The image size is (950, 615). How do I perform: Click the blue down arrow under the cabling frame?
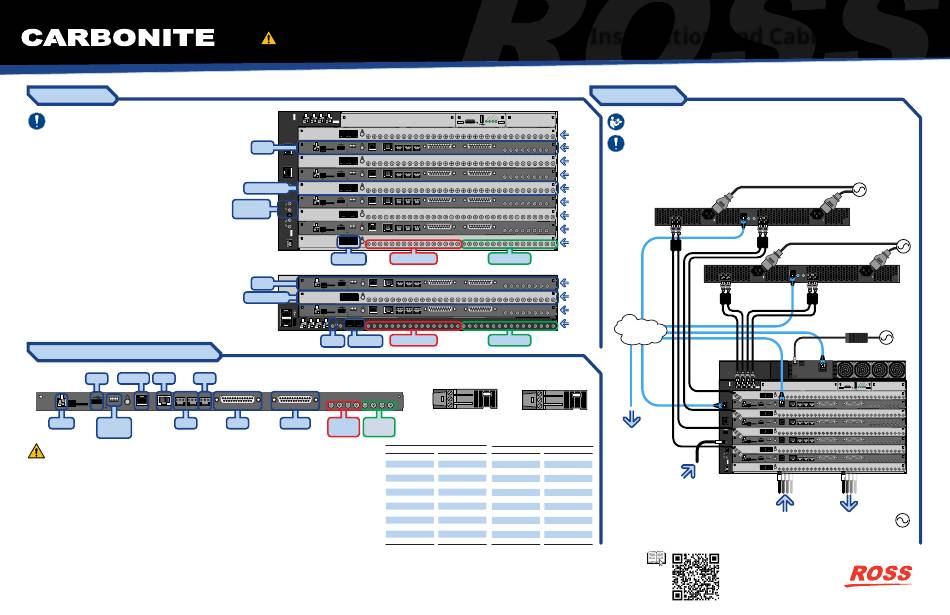click(849, 502)
